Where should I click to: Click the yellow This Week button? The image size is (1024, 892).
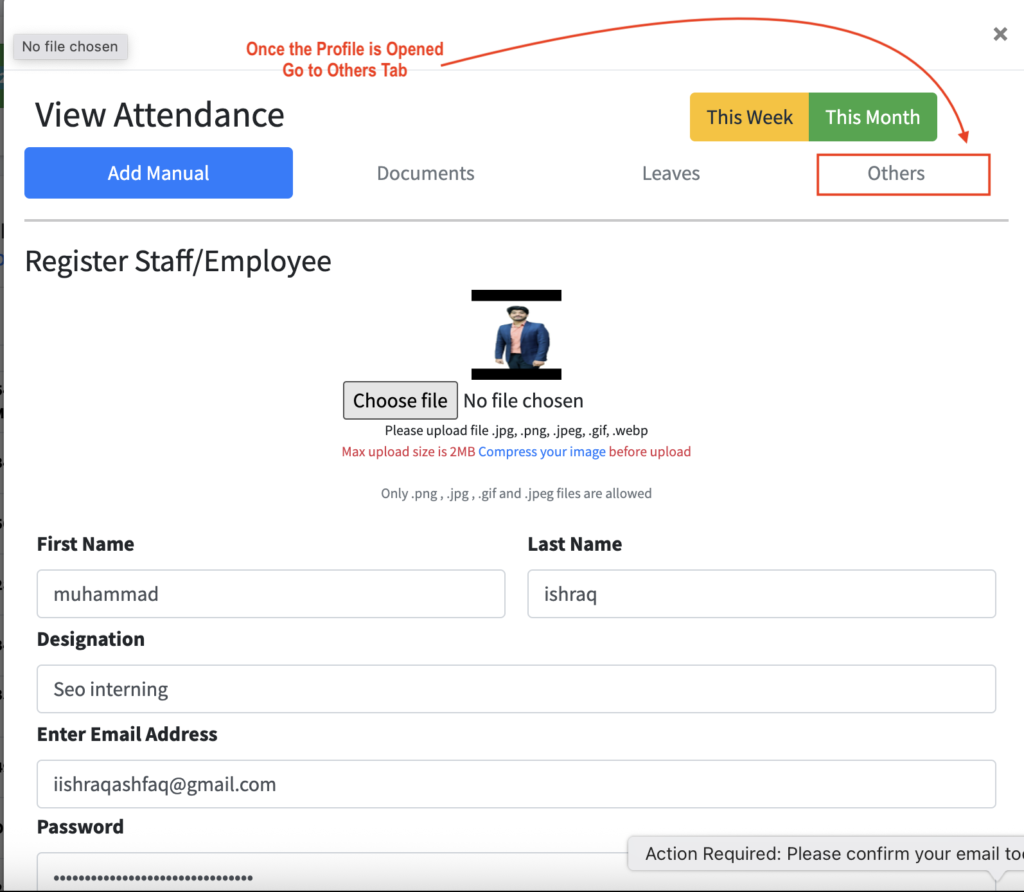tap(749, 117)
